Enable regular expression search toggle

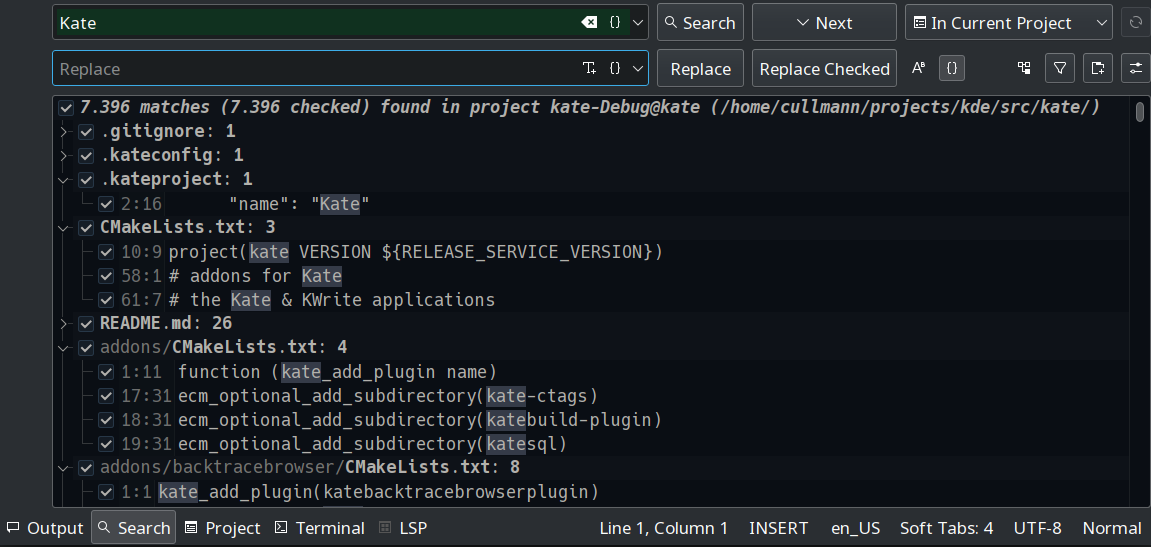click(x=953, y=68)
